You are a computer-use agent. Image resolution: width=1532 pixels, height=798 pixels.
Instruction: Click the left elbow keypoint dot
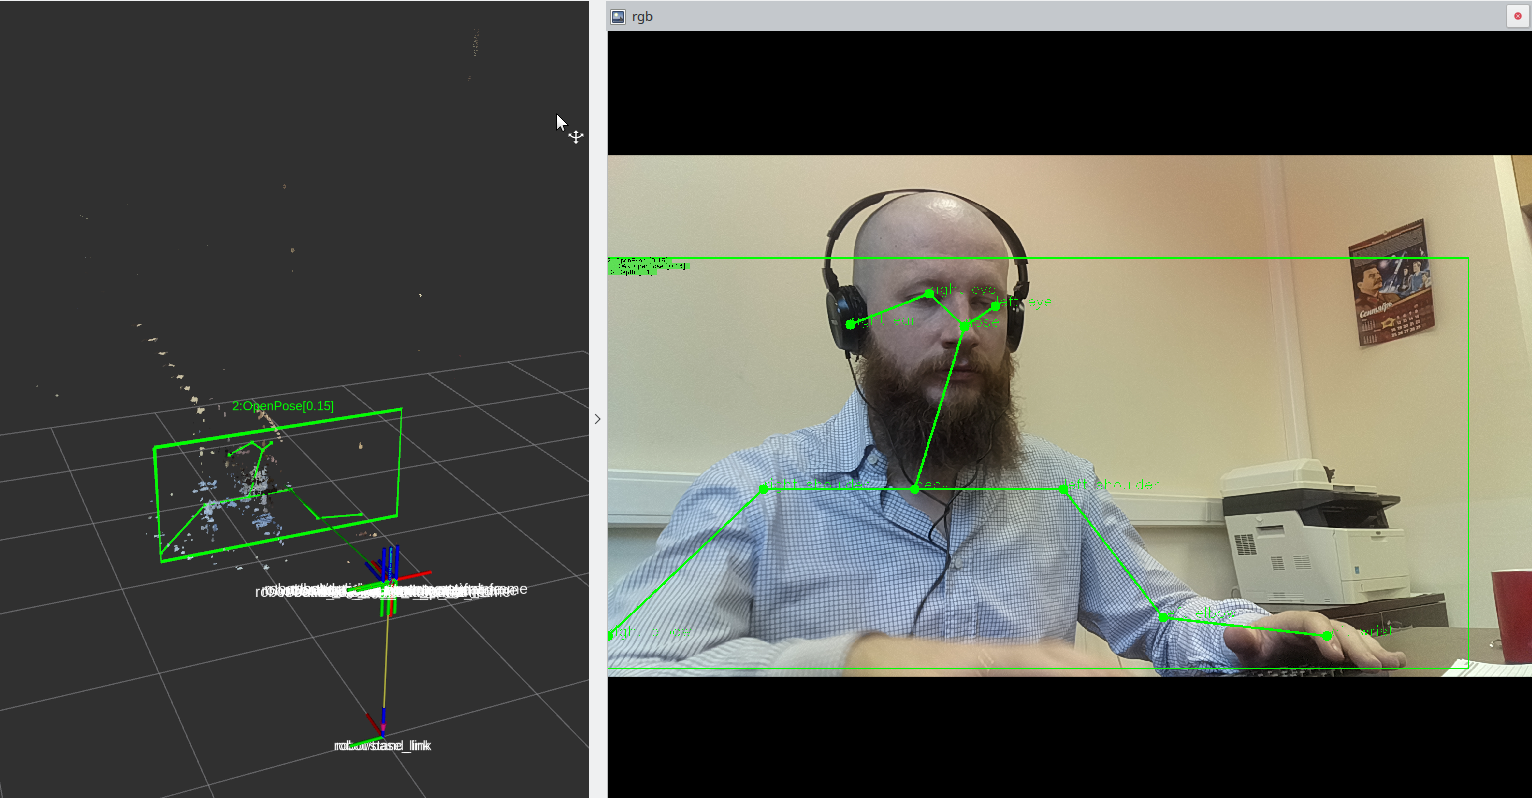[x=1164, y=617]
